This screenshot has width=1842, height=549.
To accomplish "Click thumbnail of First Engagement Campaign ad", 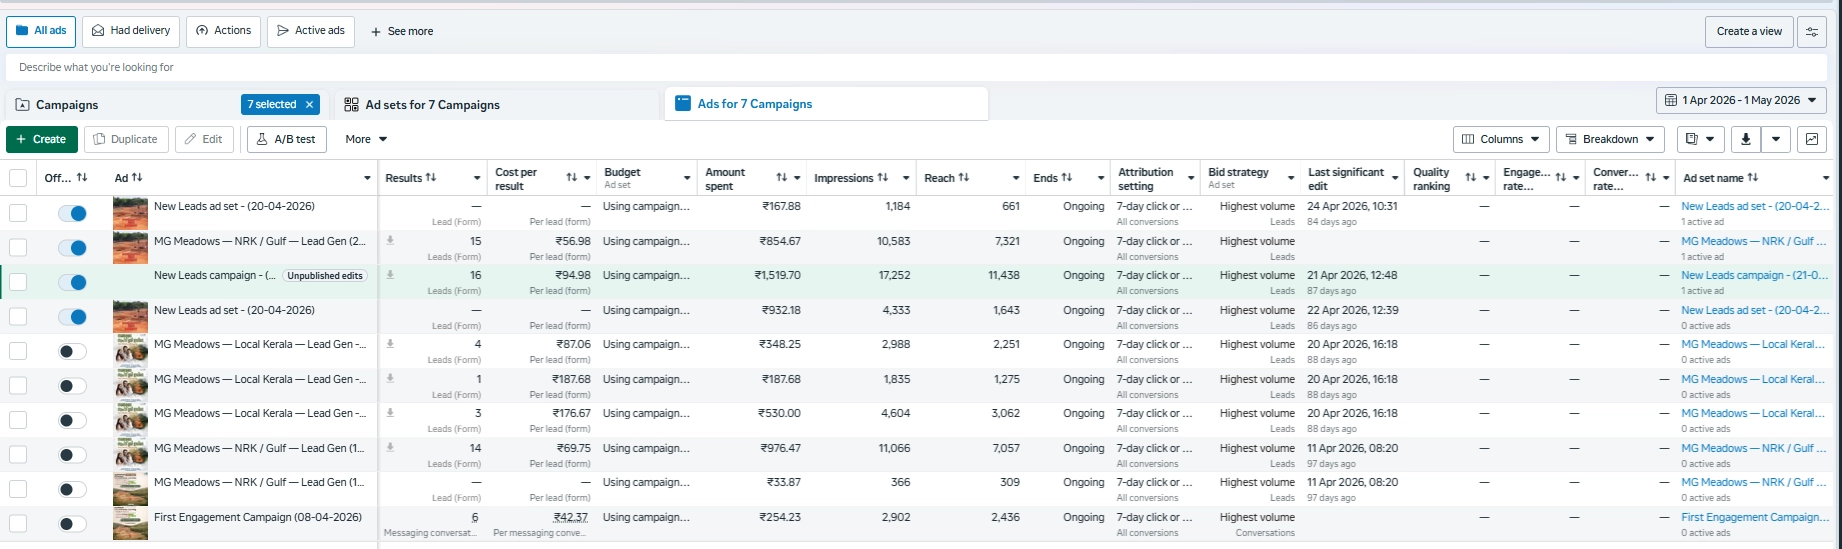I will point(130,523).
